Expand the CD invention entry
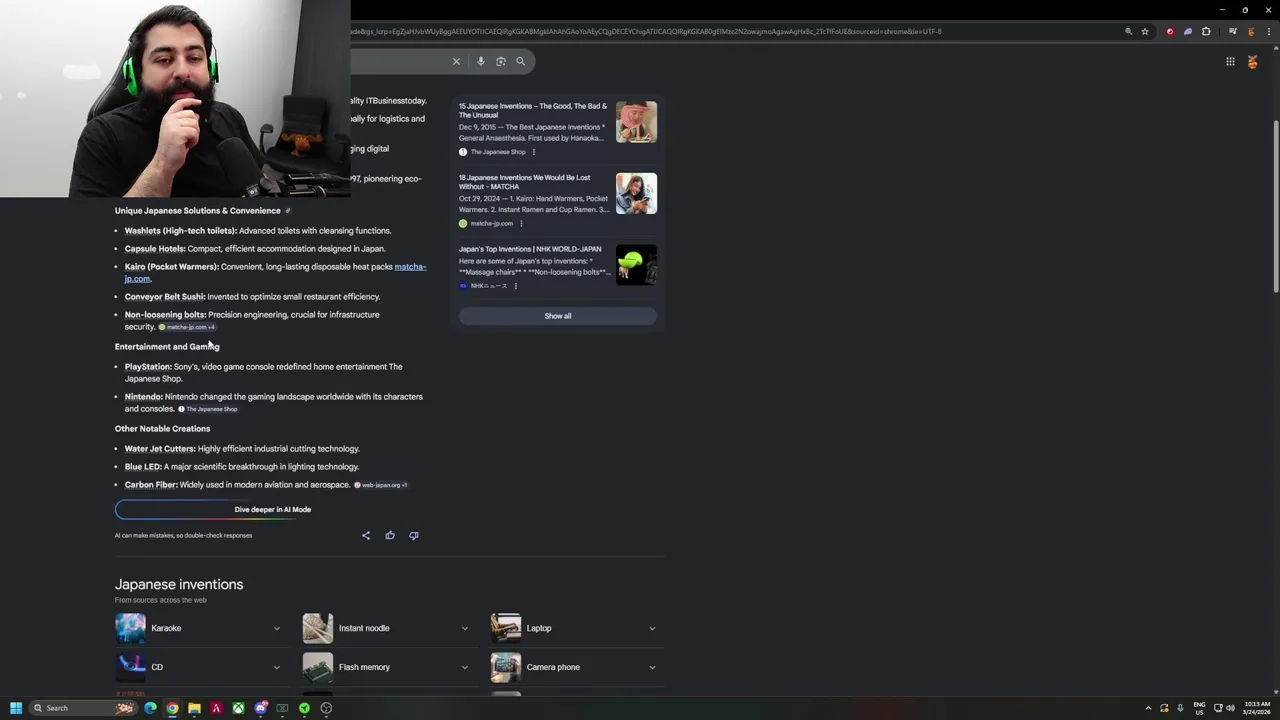 click(x=277, y=667)
